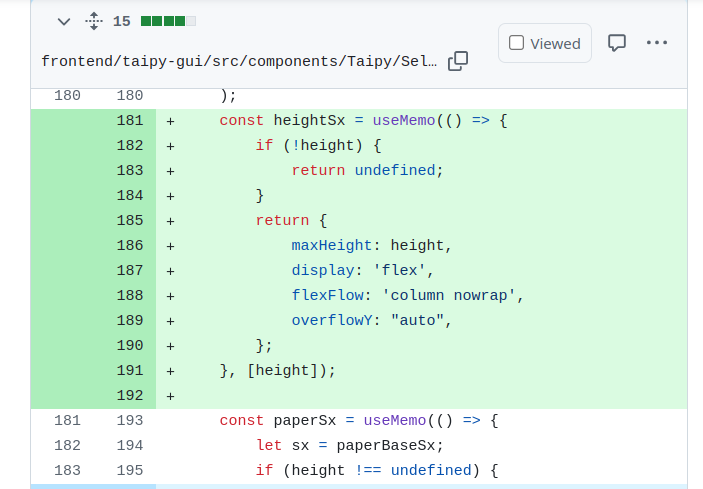Open the three-dot file options menu
The width and height of the screenshot is (703, 489).
point(657,43)
